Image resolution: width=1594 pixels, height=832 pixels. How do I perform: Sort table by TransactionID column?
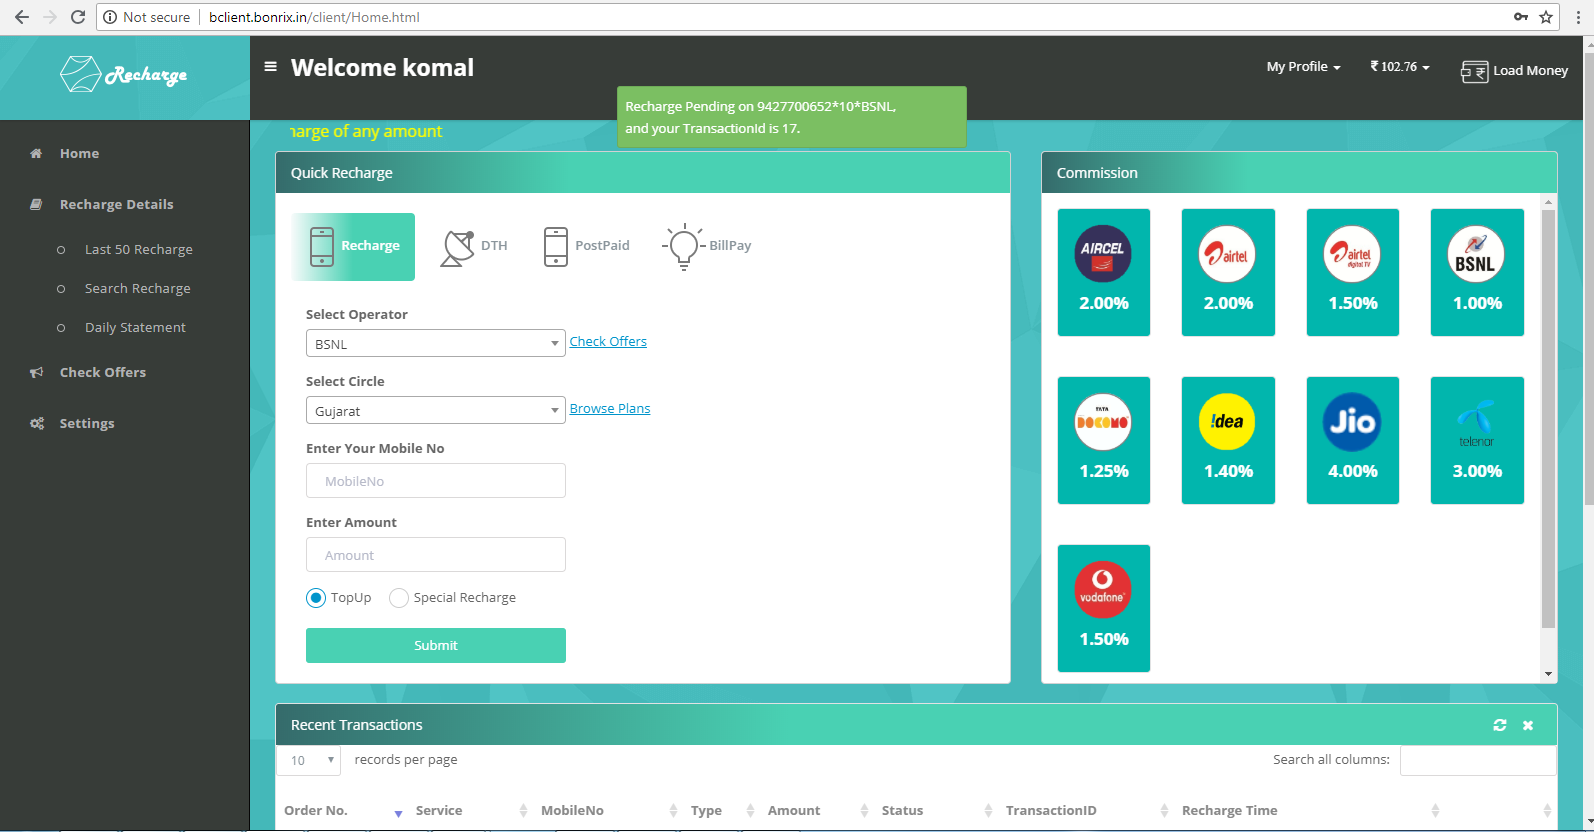click(x=1085, y=811)
